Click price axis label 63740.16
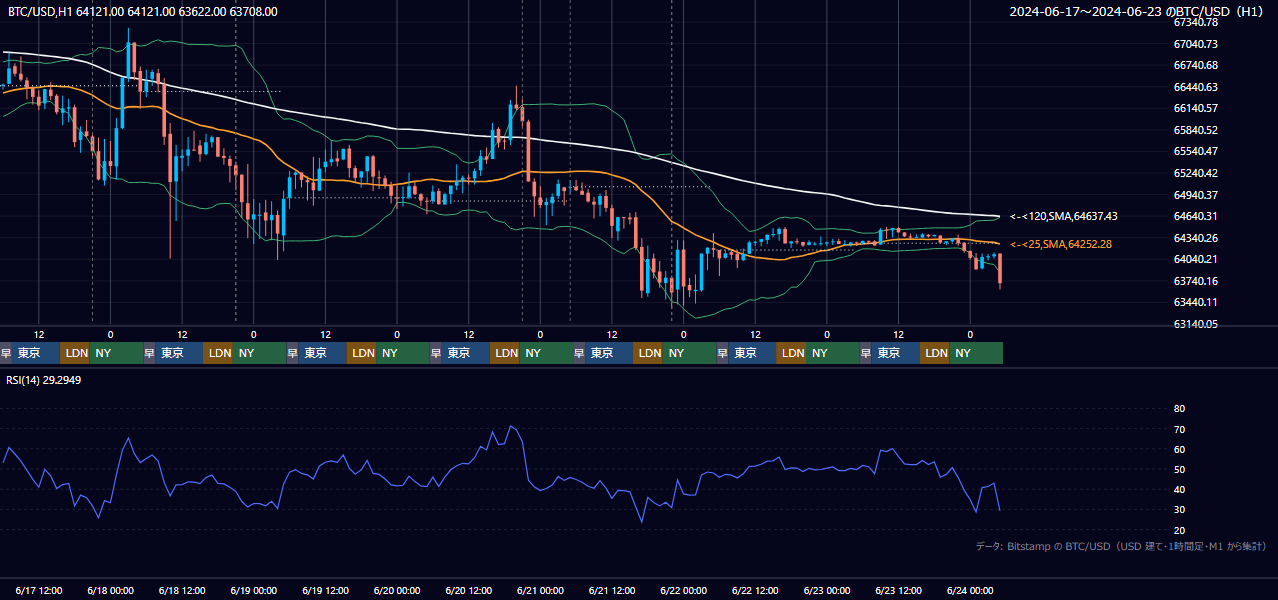 [x=1195, y=281]
